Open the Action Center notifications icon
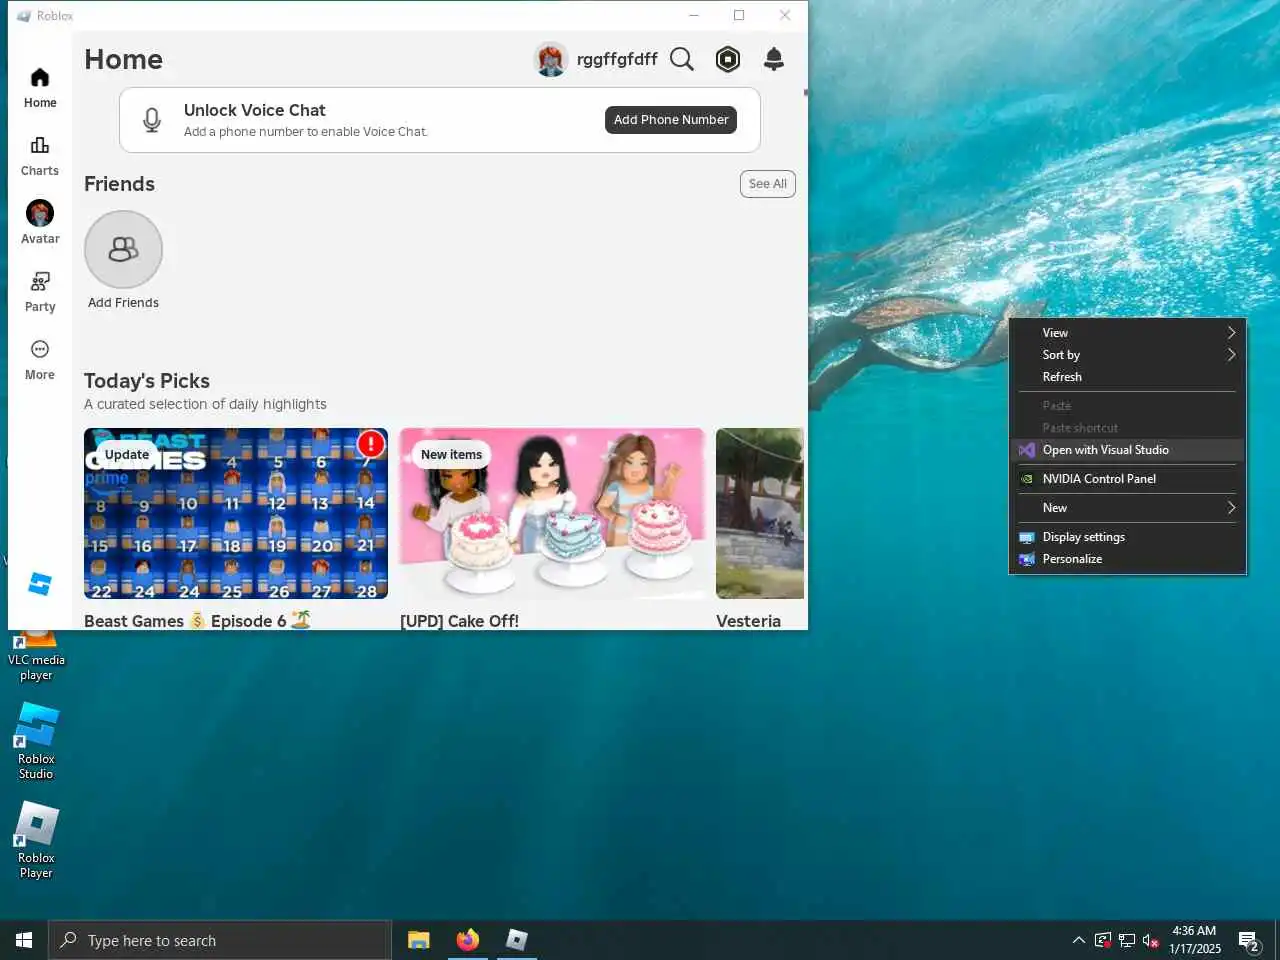 [x=1249, y=940]
